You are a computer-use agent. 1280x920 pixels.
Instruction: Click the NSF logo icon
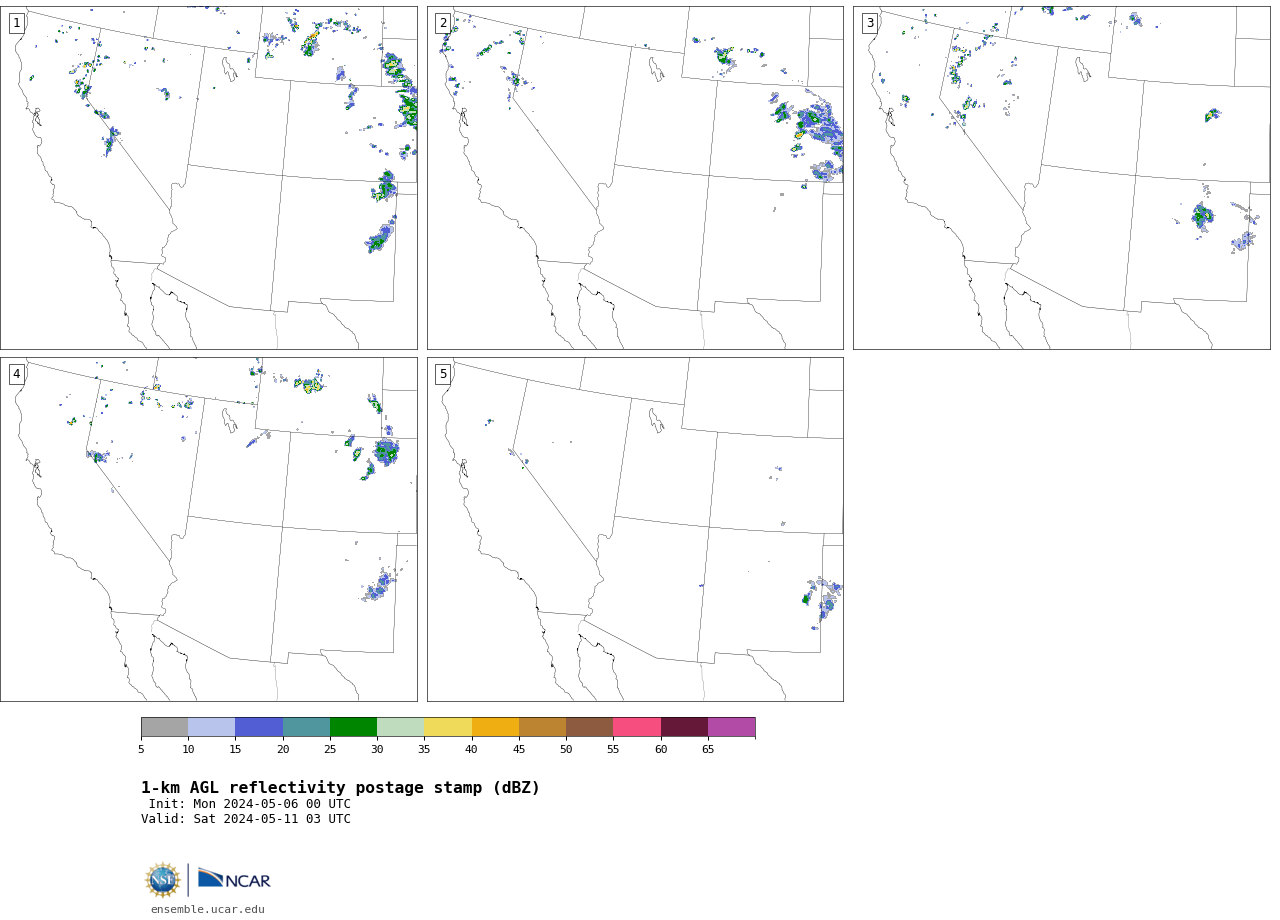coord(163,880)
